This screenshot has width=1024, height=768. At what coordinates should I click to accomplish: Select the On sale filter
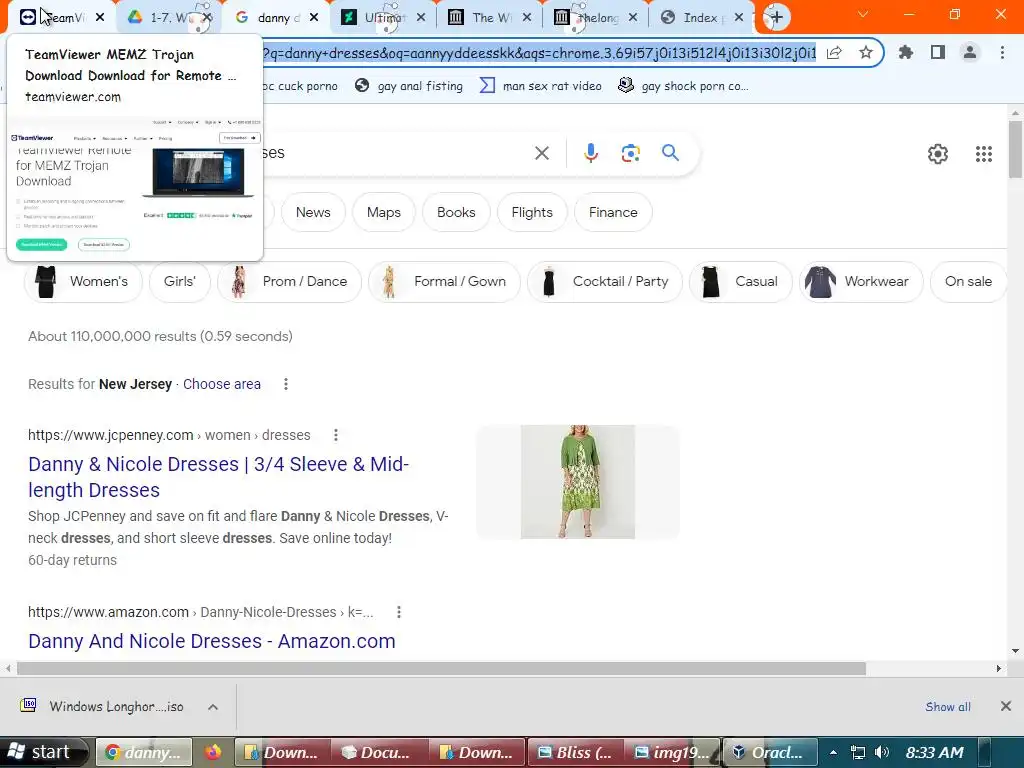968,281
